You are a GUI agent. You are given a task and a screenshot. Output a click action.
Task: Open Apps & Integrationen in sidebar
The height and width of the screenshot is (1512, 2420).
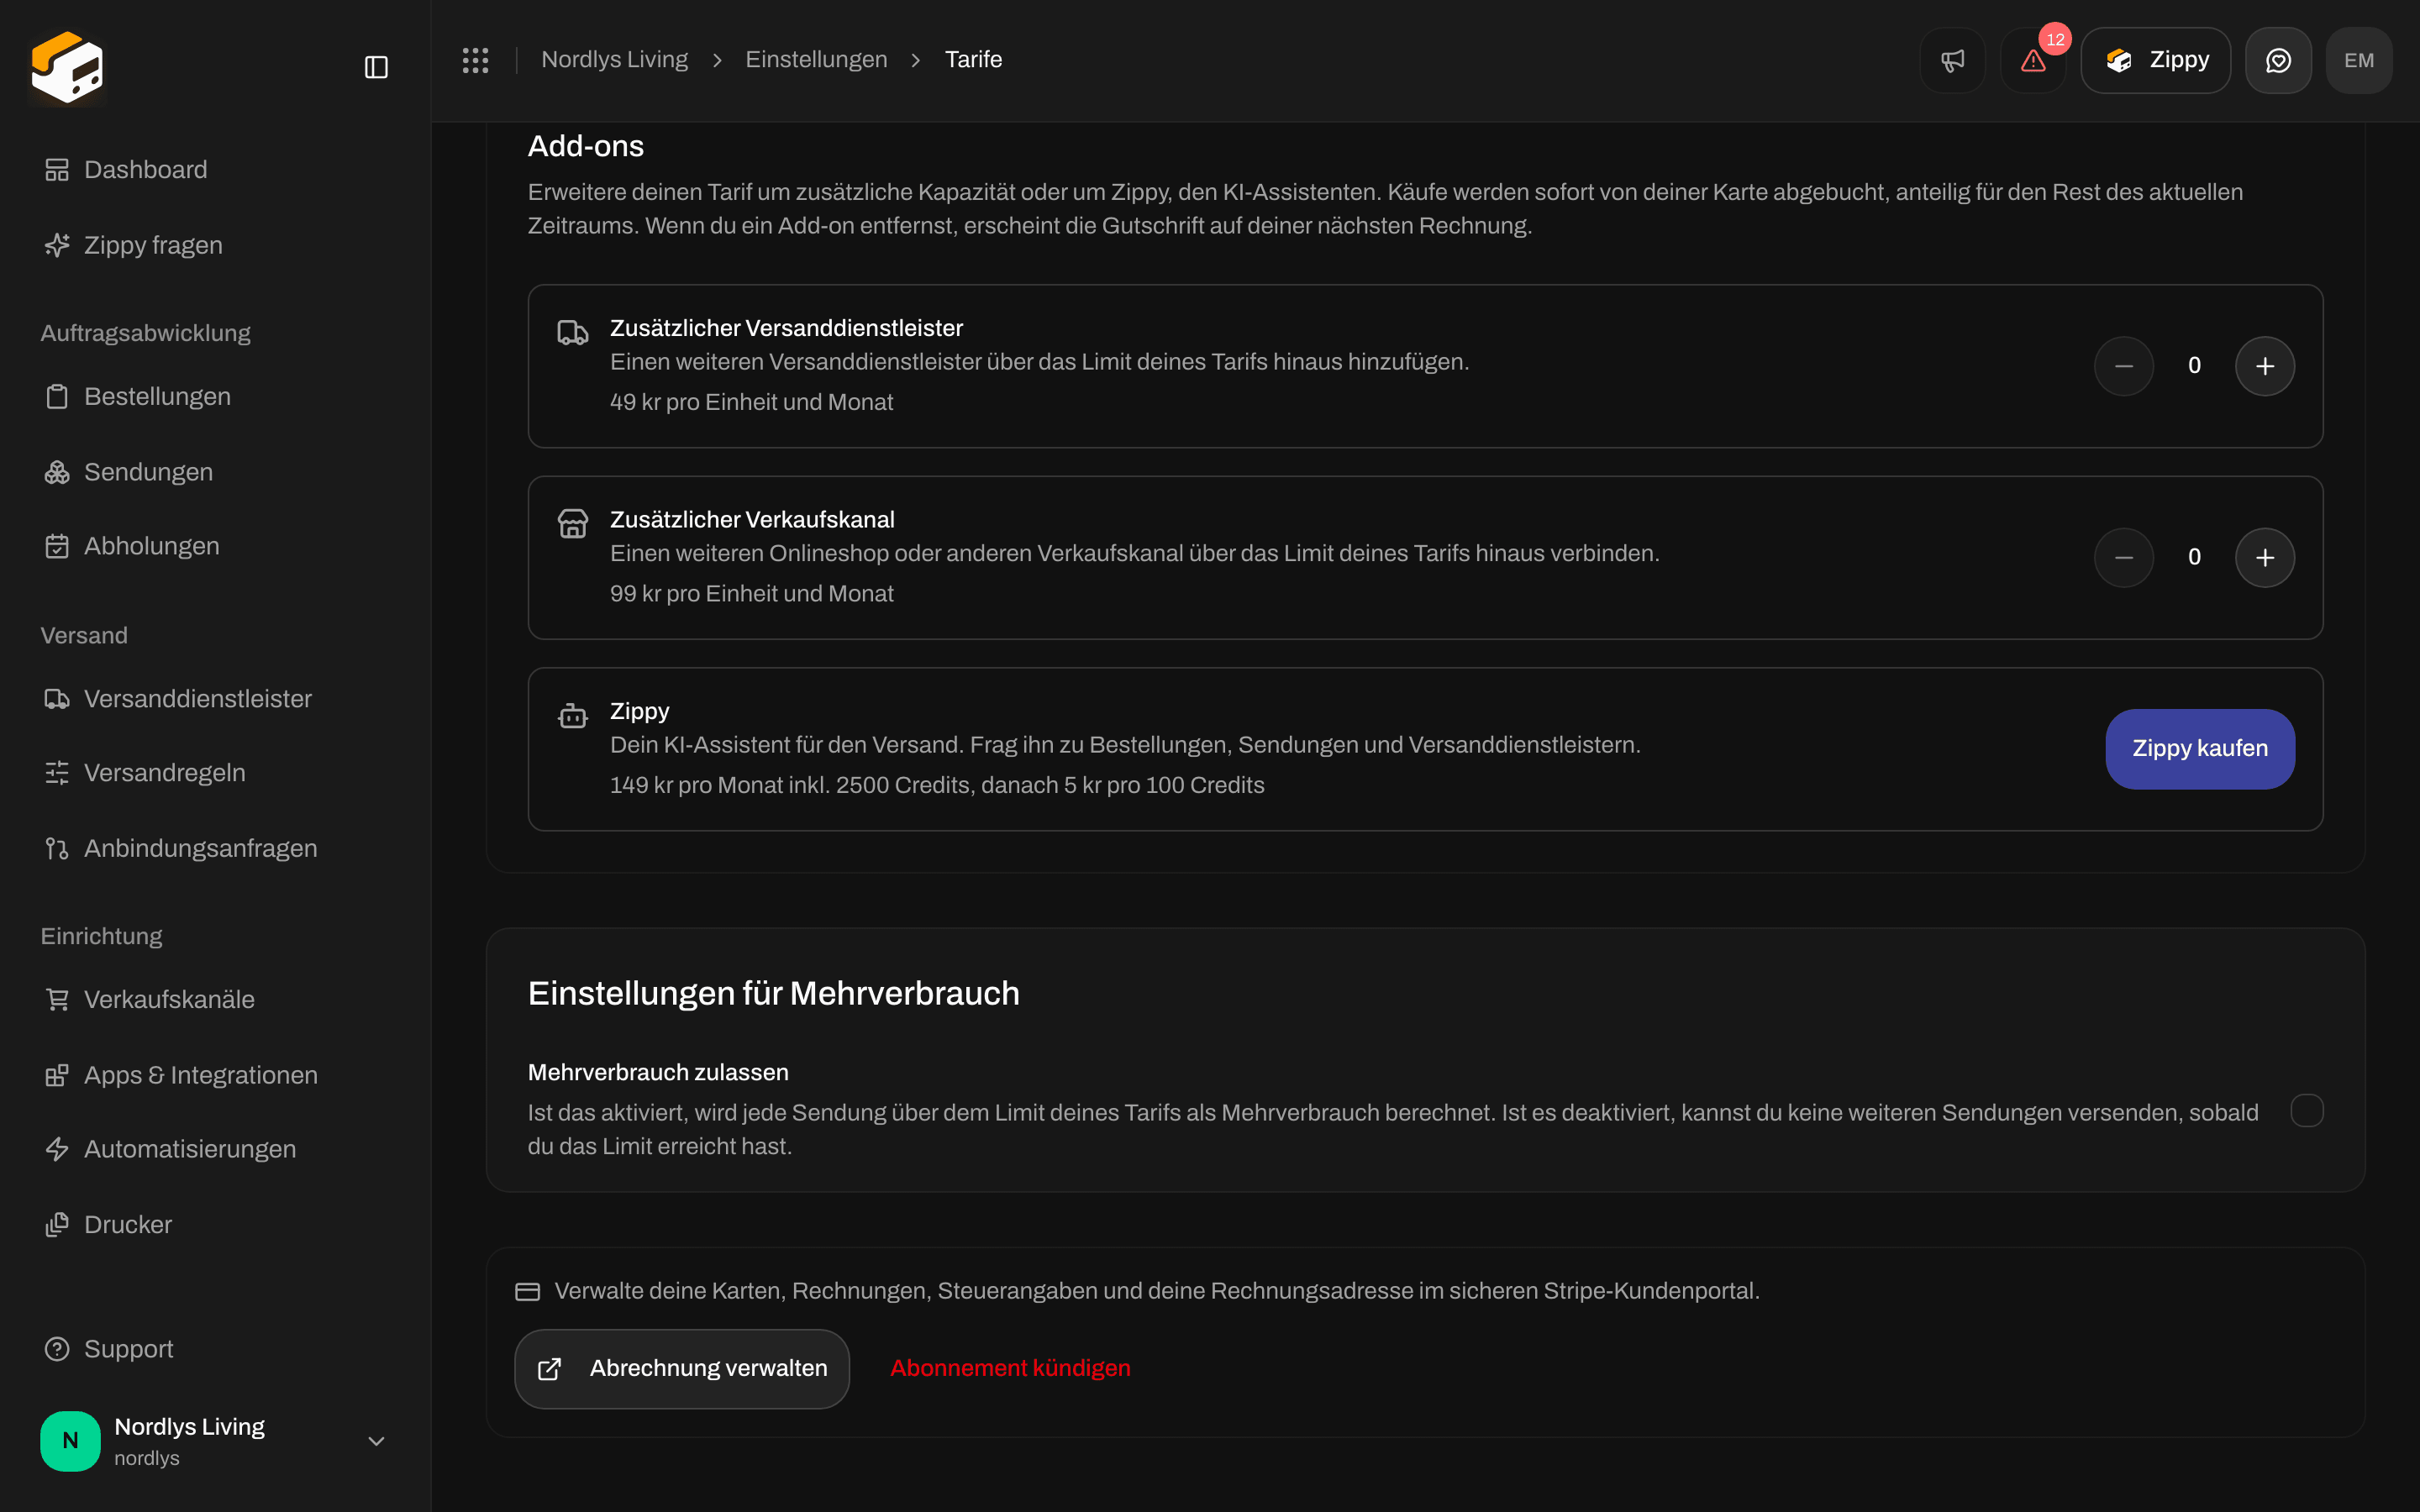(215, 1075)
